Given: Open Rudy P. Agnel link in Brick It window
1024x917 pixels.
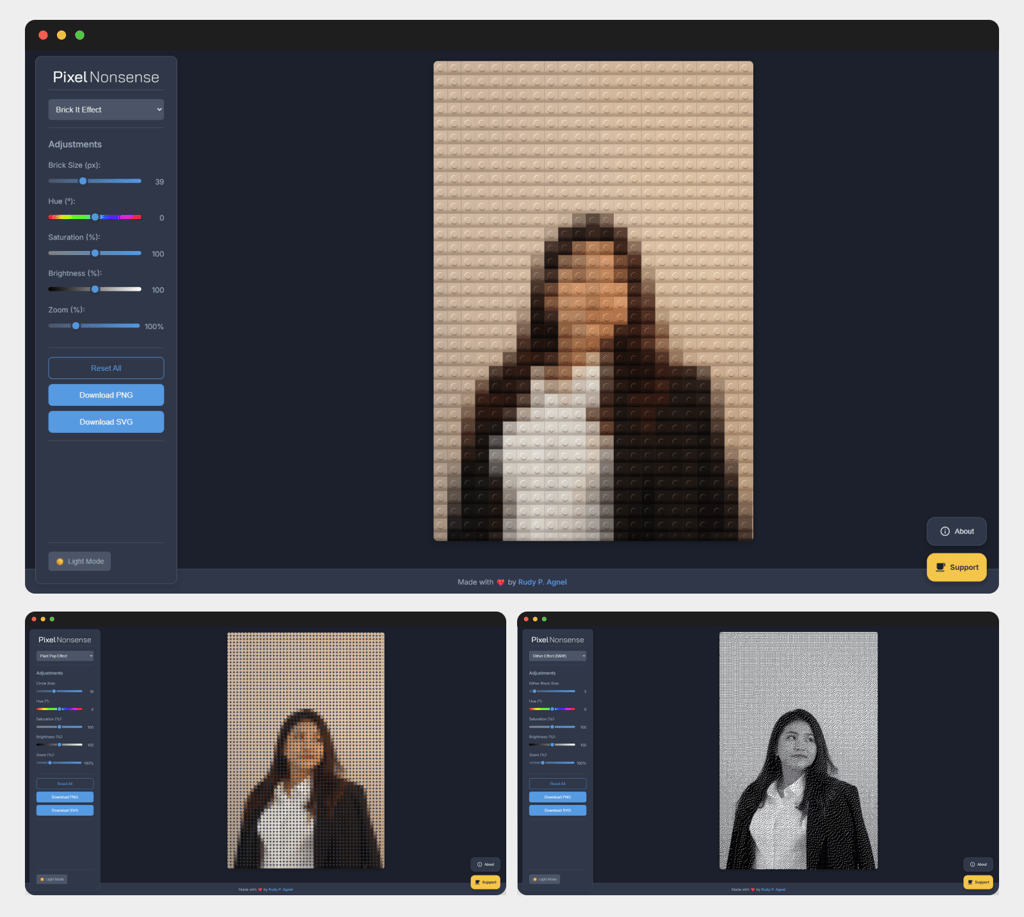Looking at the screenshot, I should (542, 582).
